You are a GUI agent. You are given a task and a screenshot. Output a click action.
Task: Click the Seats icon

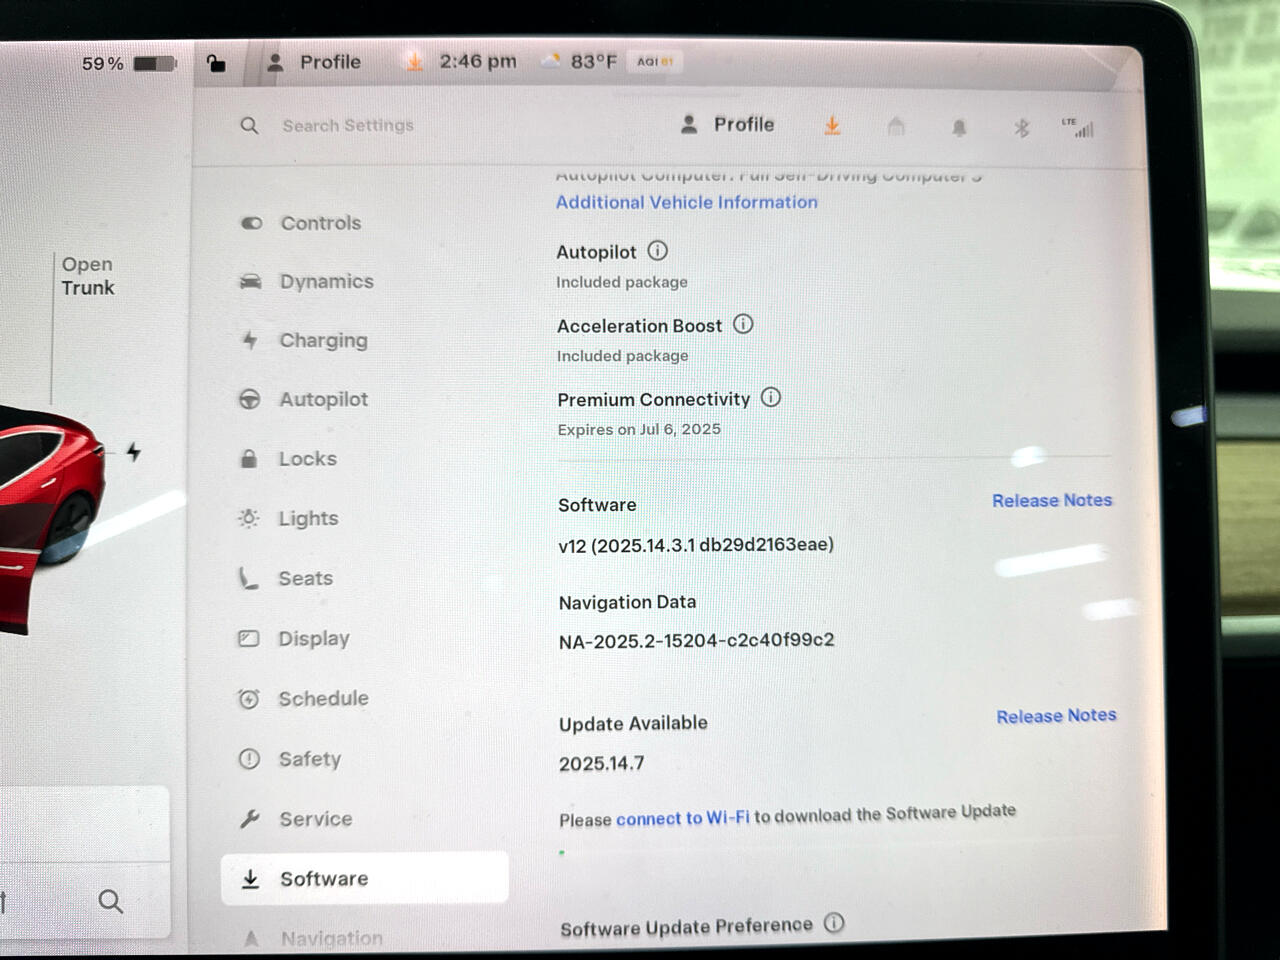point(248,578)
